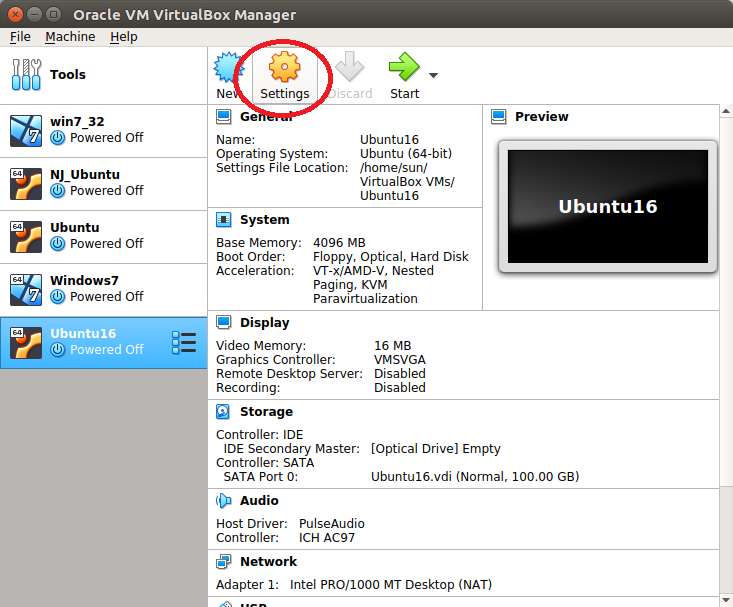The width and height of the screenshot is (733, 607).
Task: Click NJ_Ubuntu Powered Off state icon
Action: pos(57,191)
